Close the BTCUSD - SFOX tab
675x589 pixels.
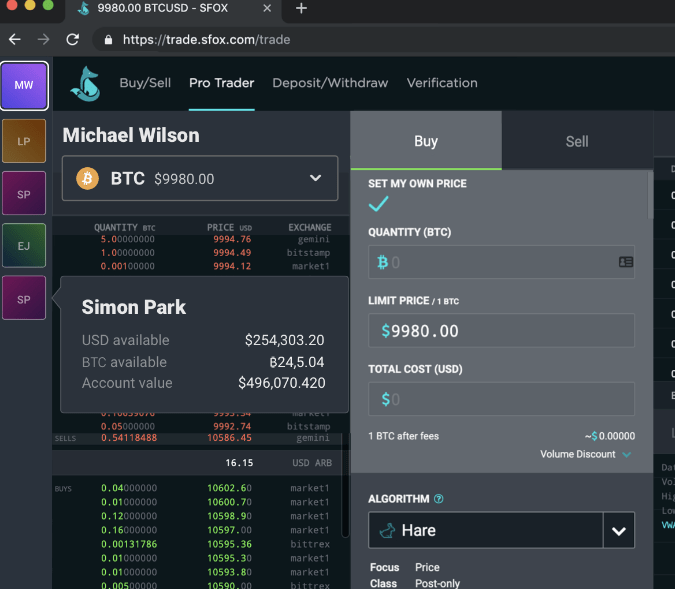pyautogui.click(x=267, y=8)
